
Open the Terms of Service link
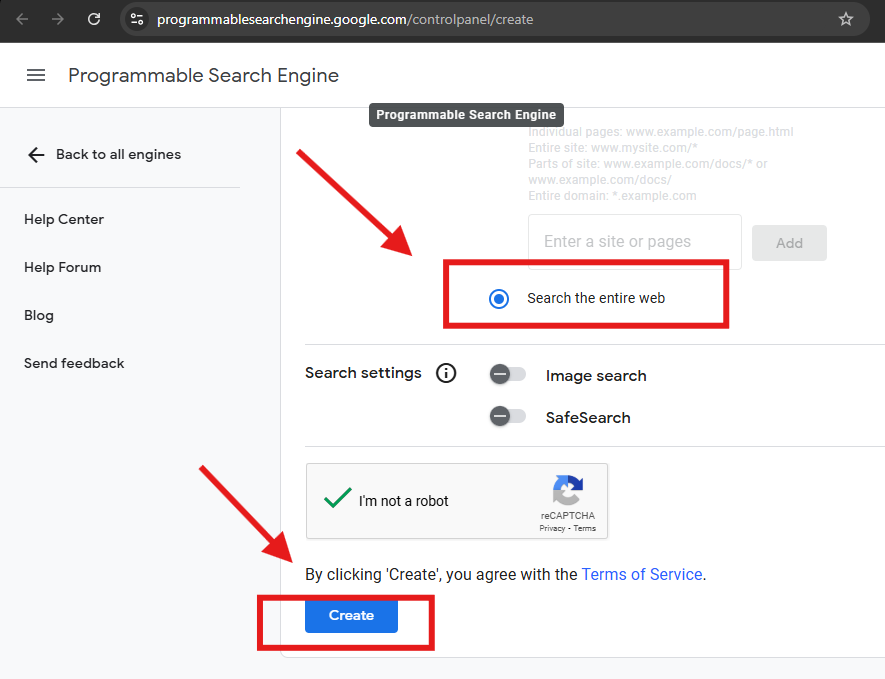[x=642, y=574]
